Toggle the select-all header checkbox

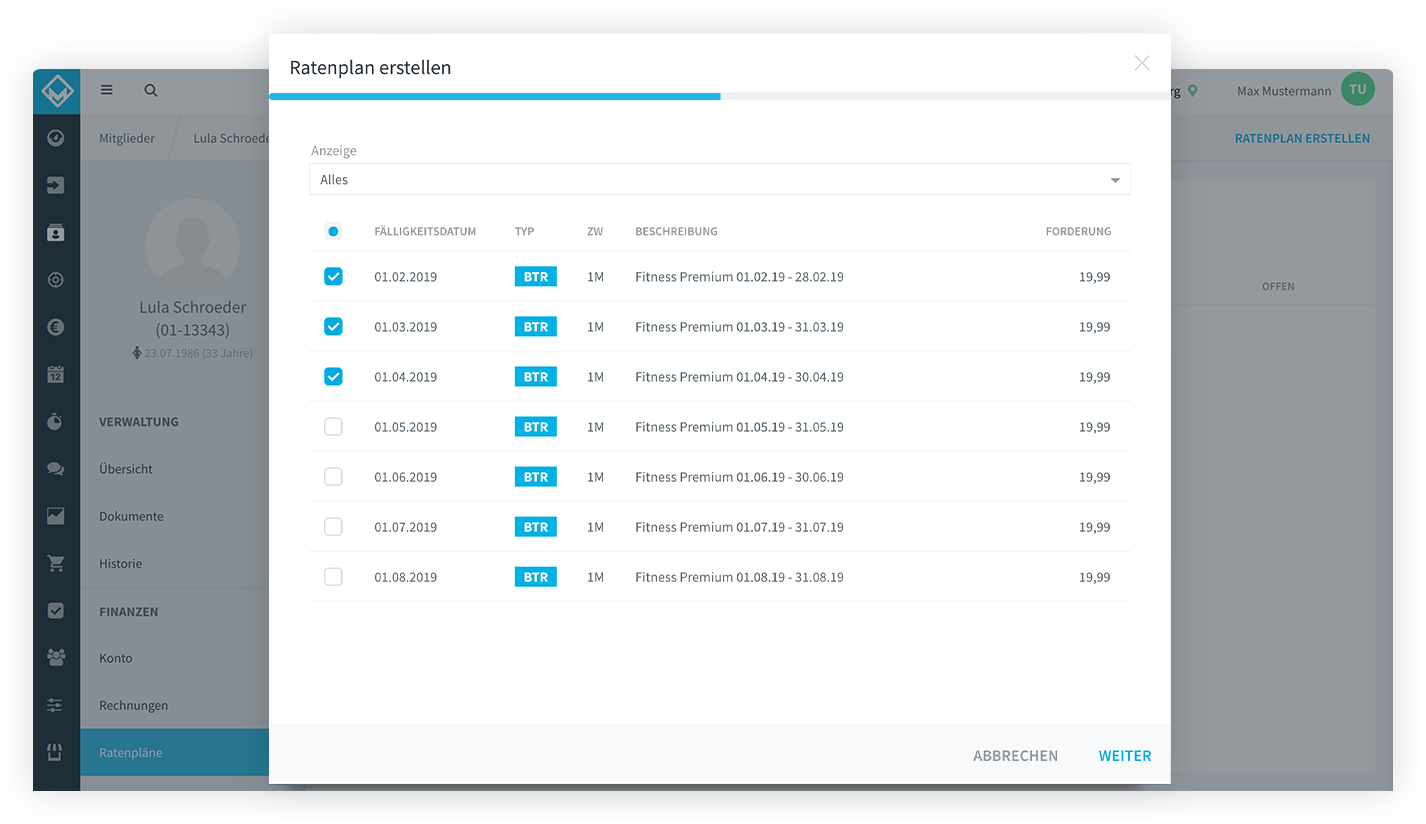(333, 231)
